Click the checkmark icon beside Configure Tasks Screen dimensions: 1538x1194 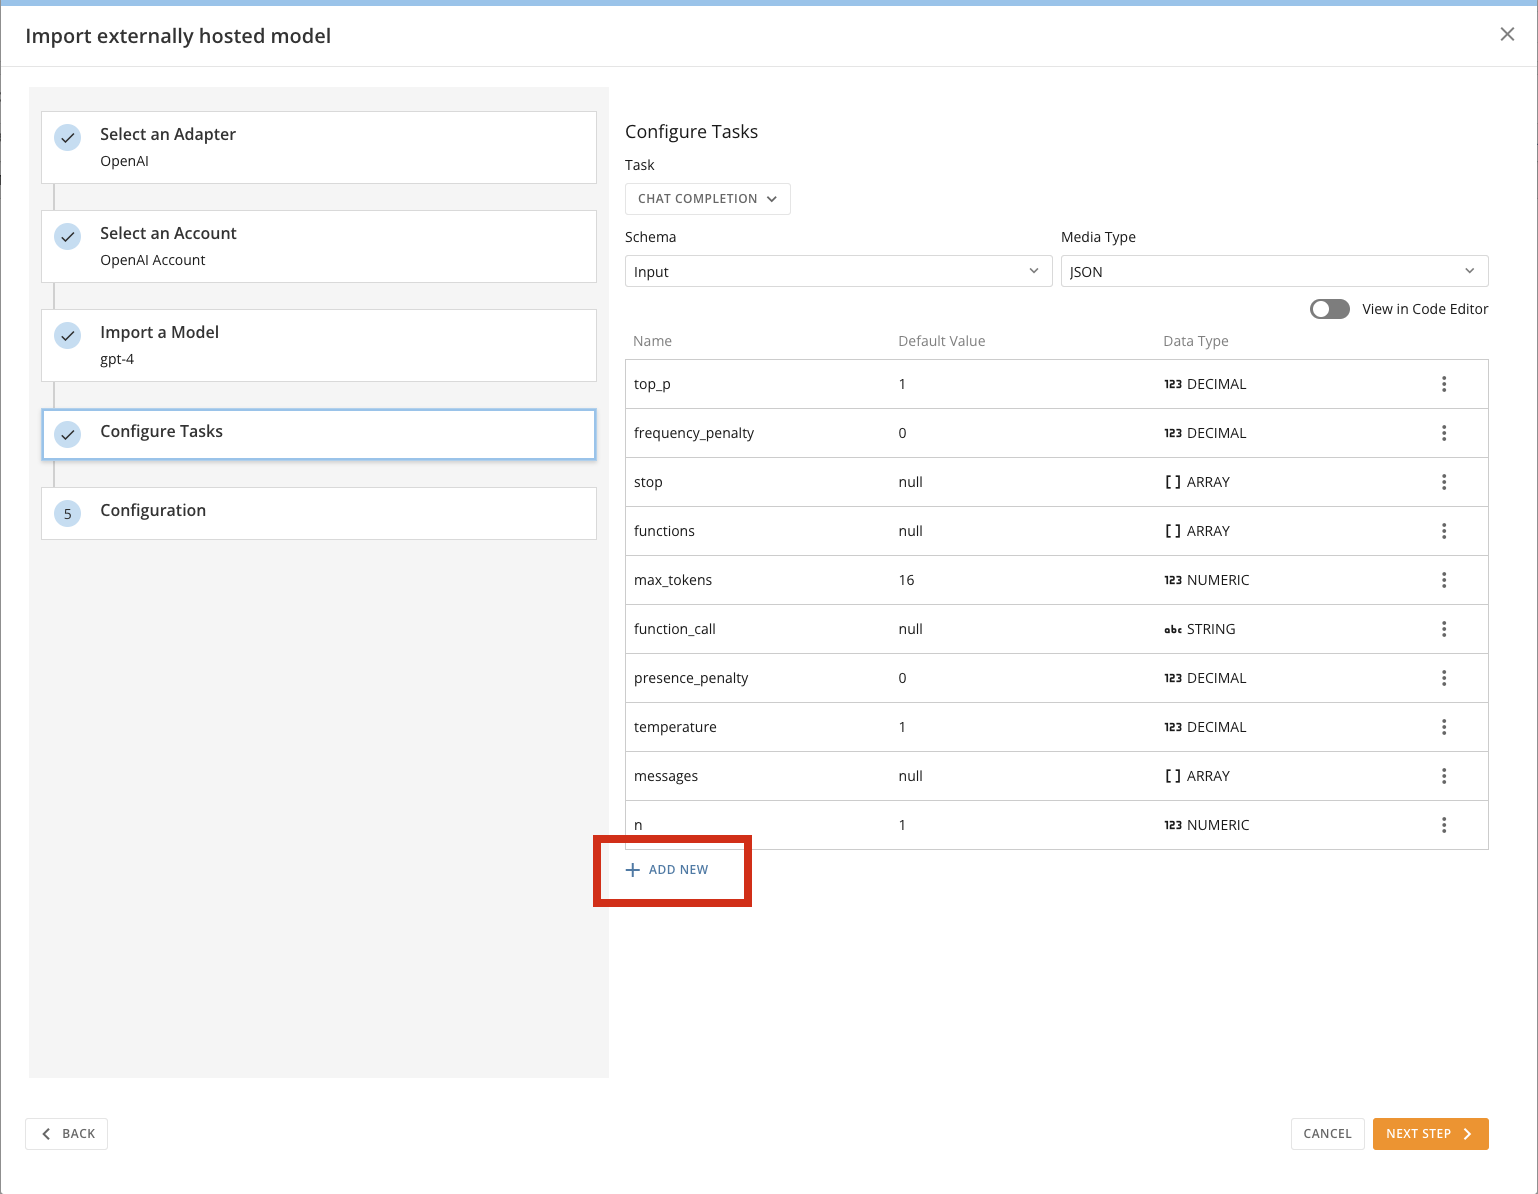(x=68, y=435)
